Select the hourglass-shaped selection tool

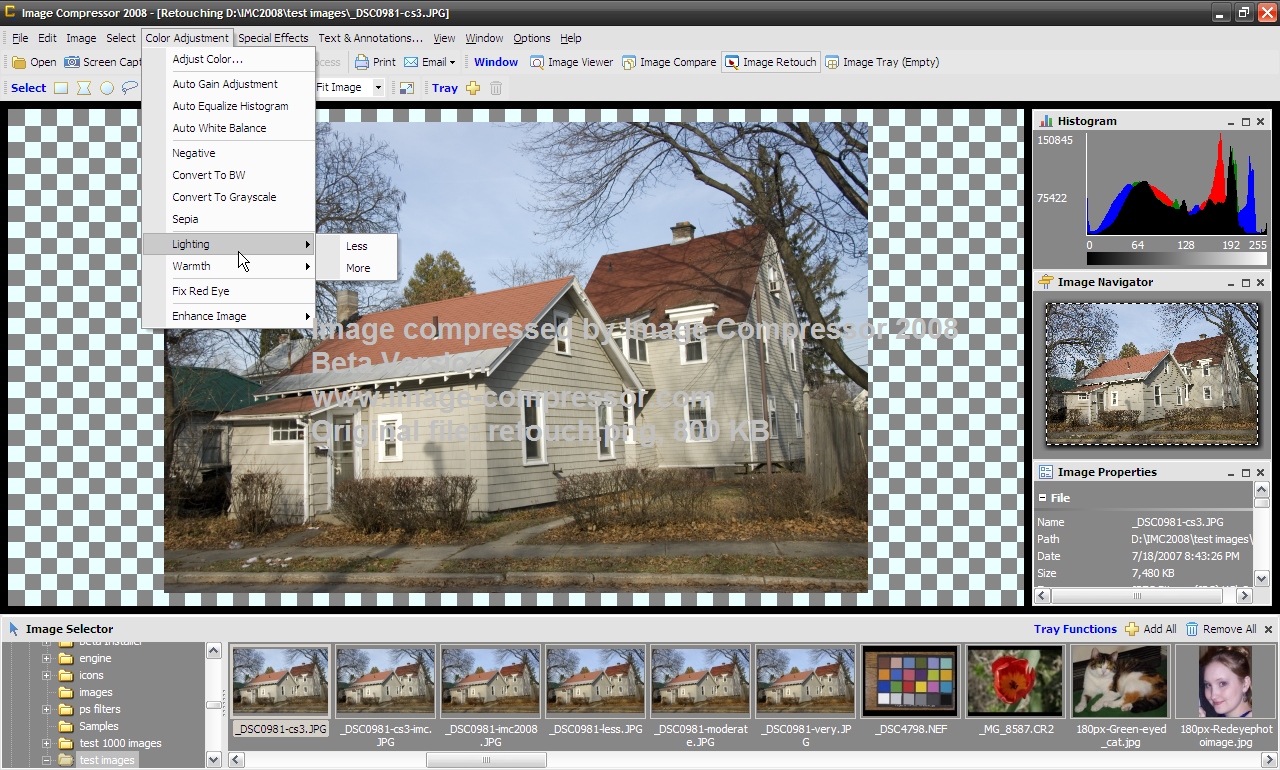pyautogui.click(x=84, y=88)
